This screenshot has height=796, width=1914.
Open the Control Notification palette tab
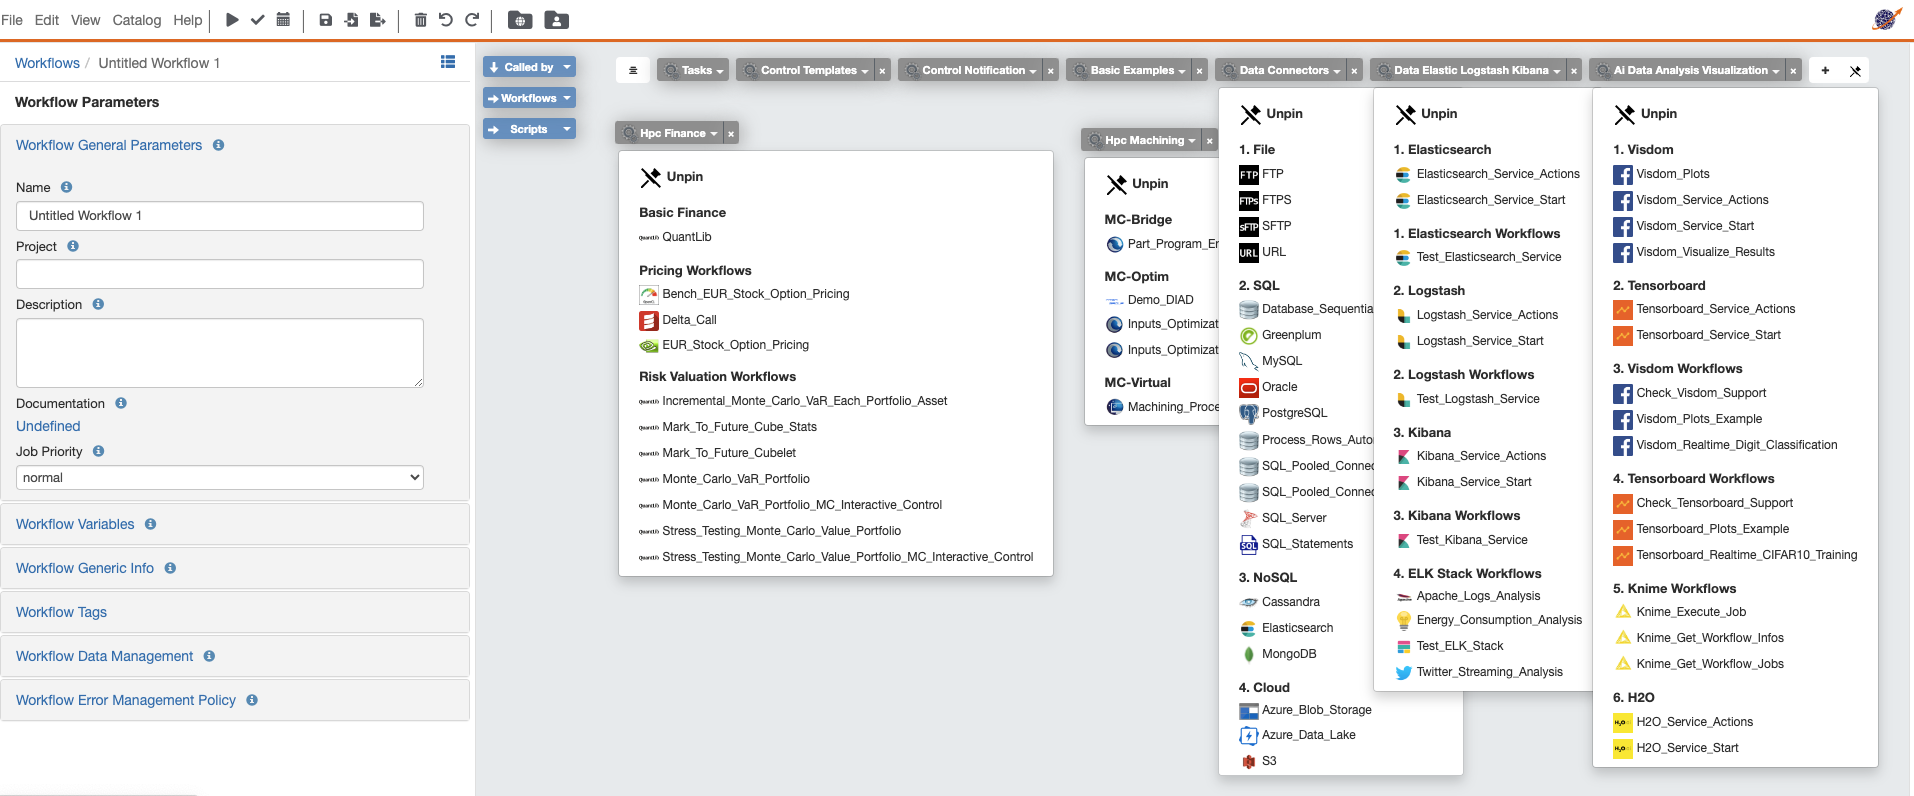tap(970, 70)
